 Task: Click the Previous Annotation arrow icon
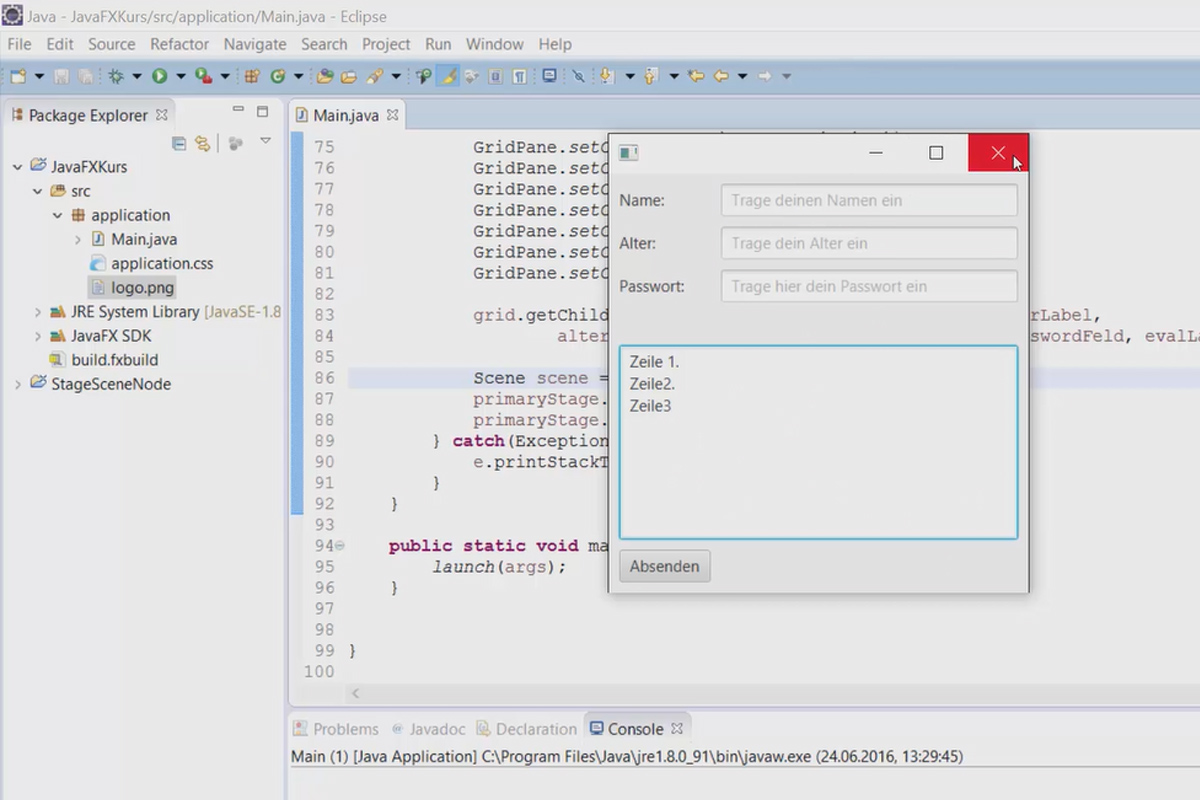click(650, 76)
